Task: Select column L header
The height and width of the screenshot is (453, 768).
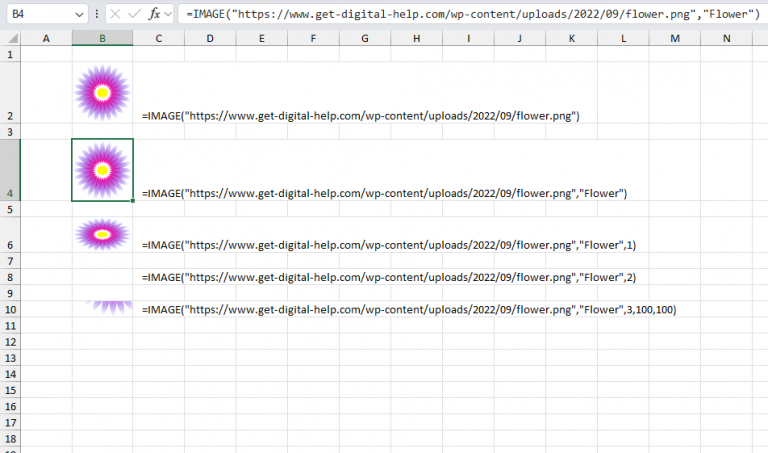Action: (x=623, y=38)
